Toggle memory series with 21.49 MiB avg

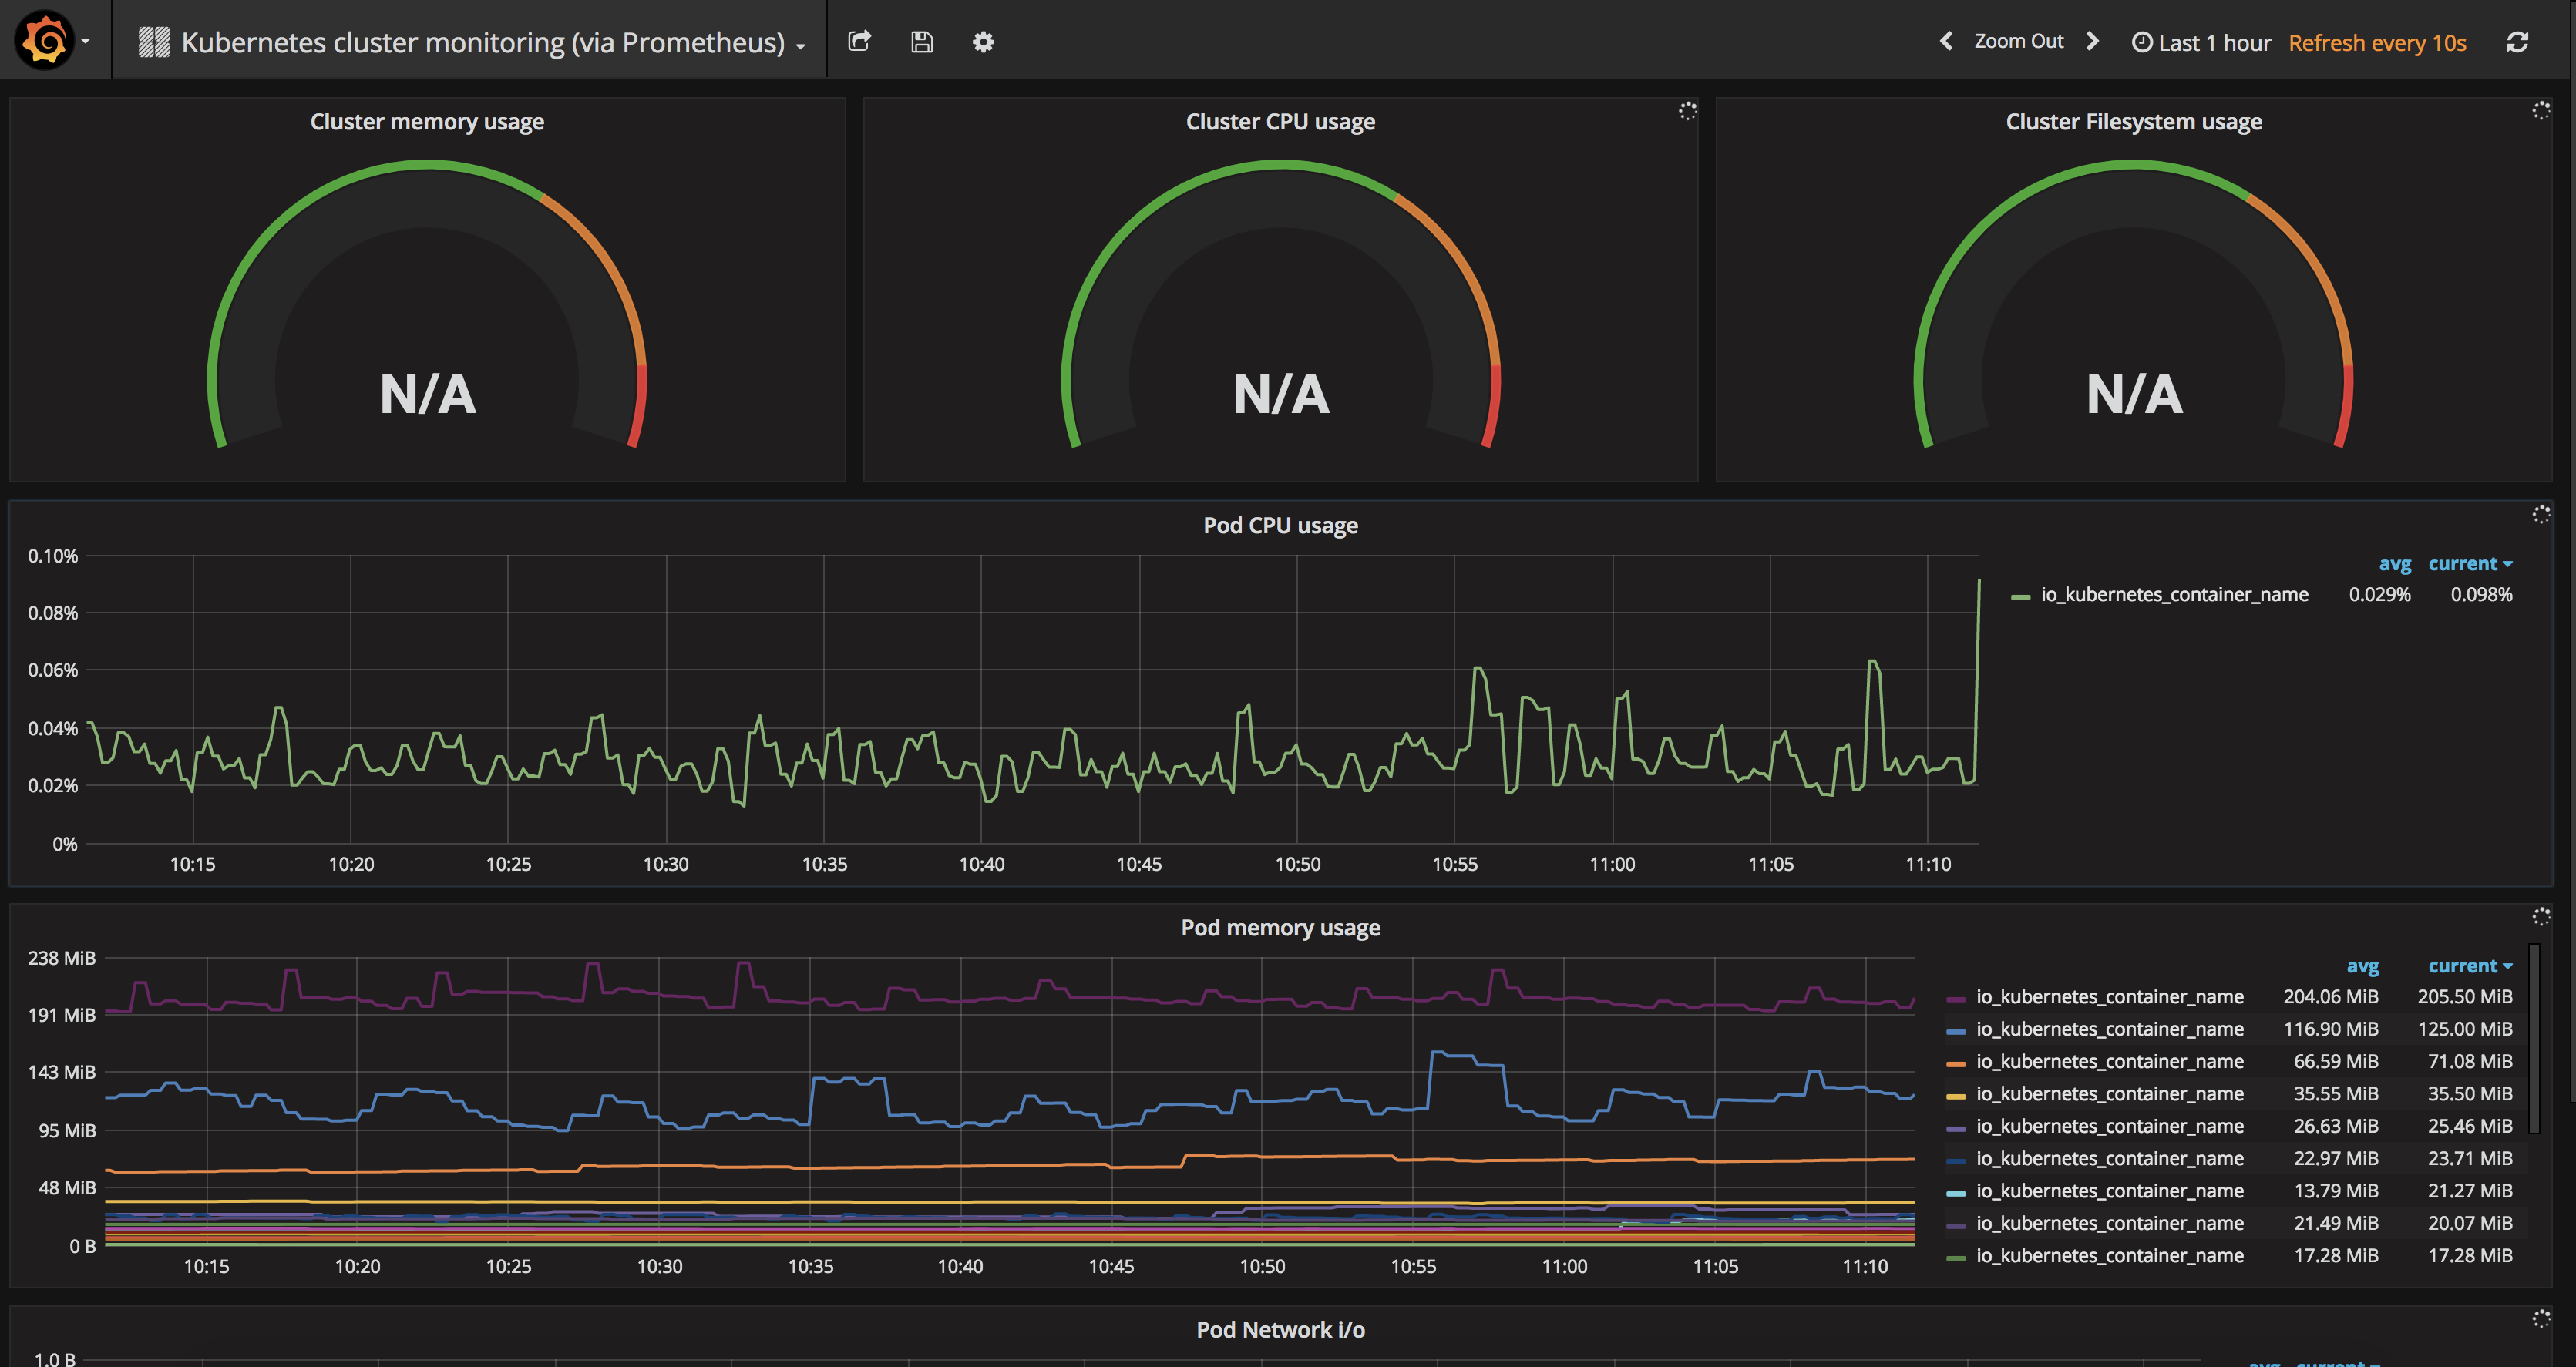(2109, 1223)
